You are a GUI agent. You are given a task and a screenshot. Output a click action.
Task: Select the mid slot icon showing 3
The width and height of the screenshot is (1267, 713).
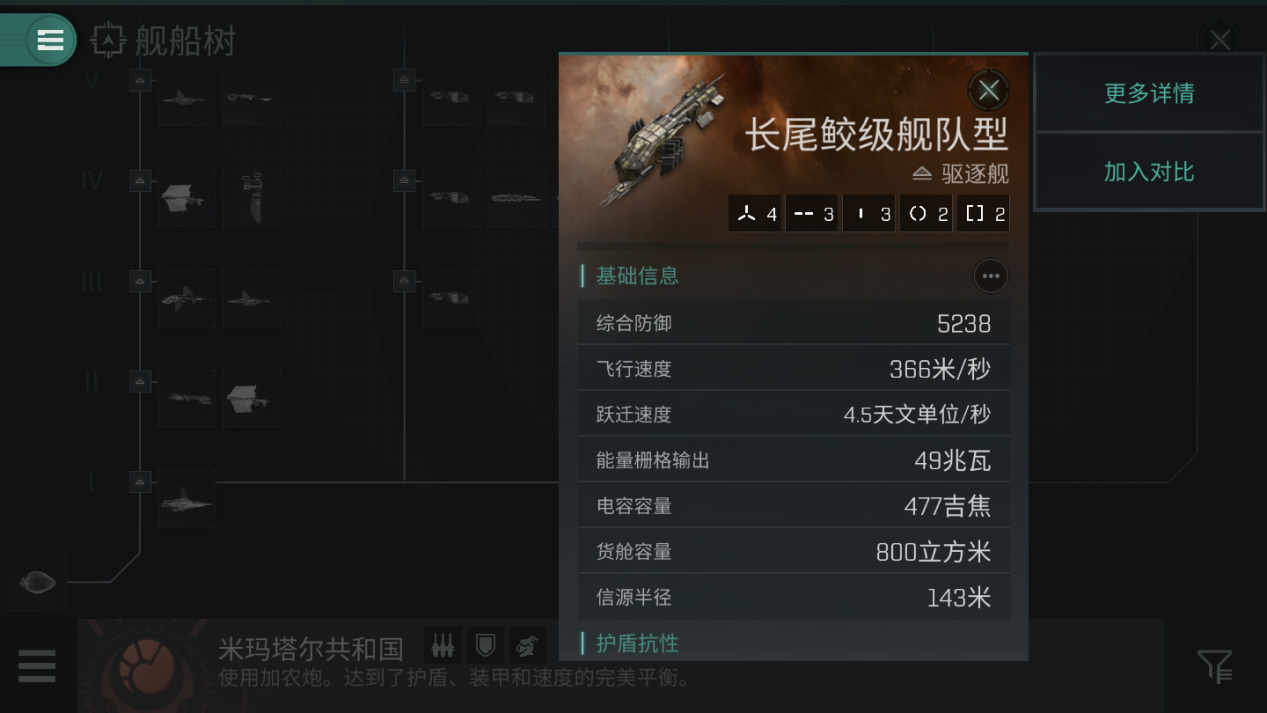(x=811, y=214)
